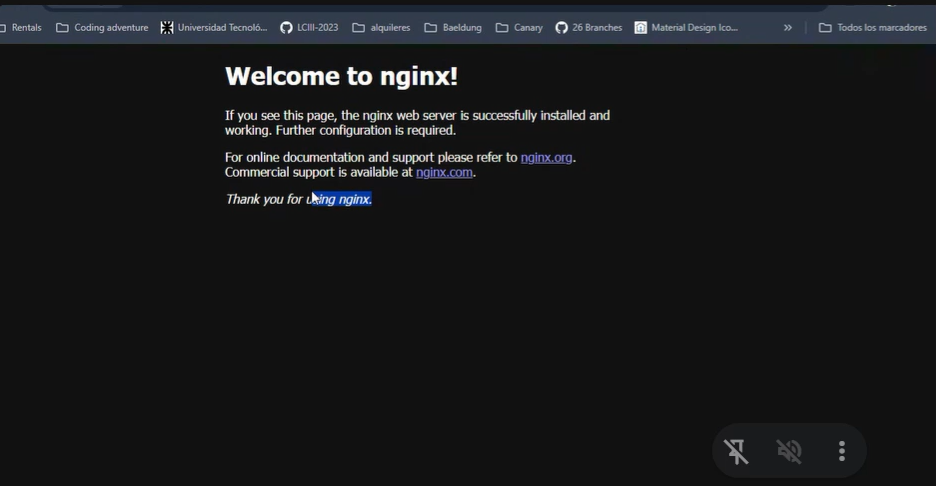Open the Coding adventure bookmark folder
This screenshot has width=936, height=486.
coord(102,27)
